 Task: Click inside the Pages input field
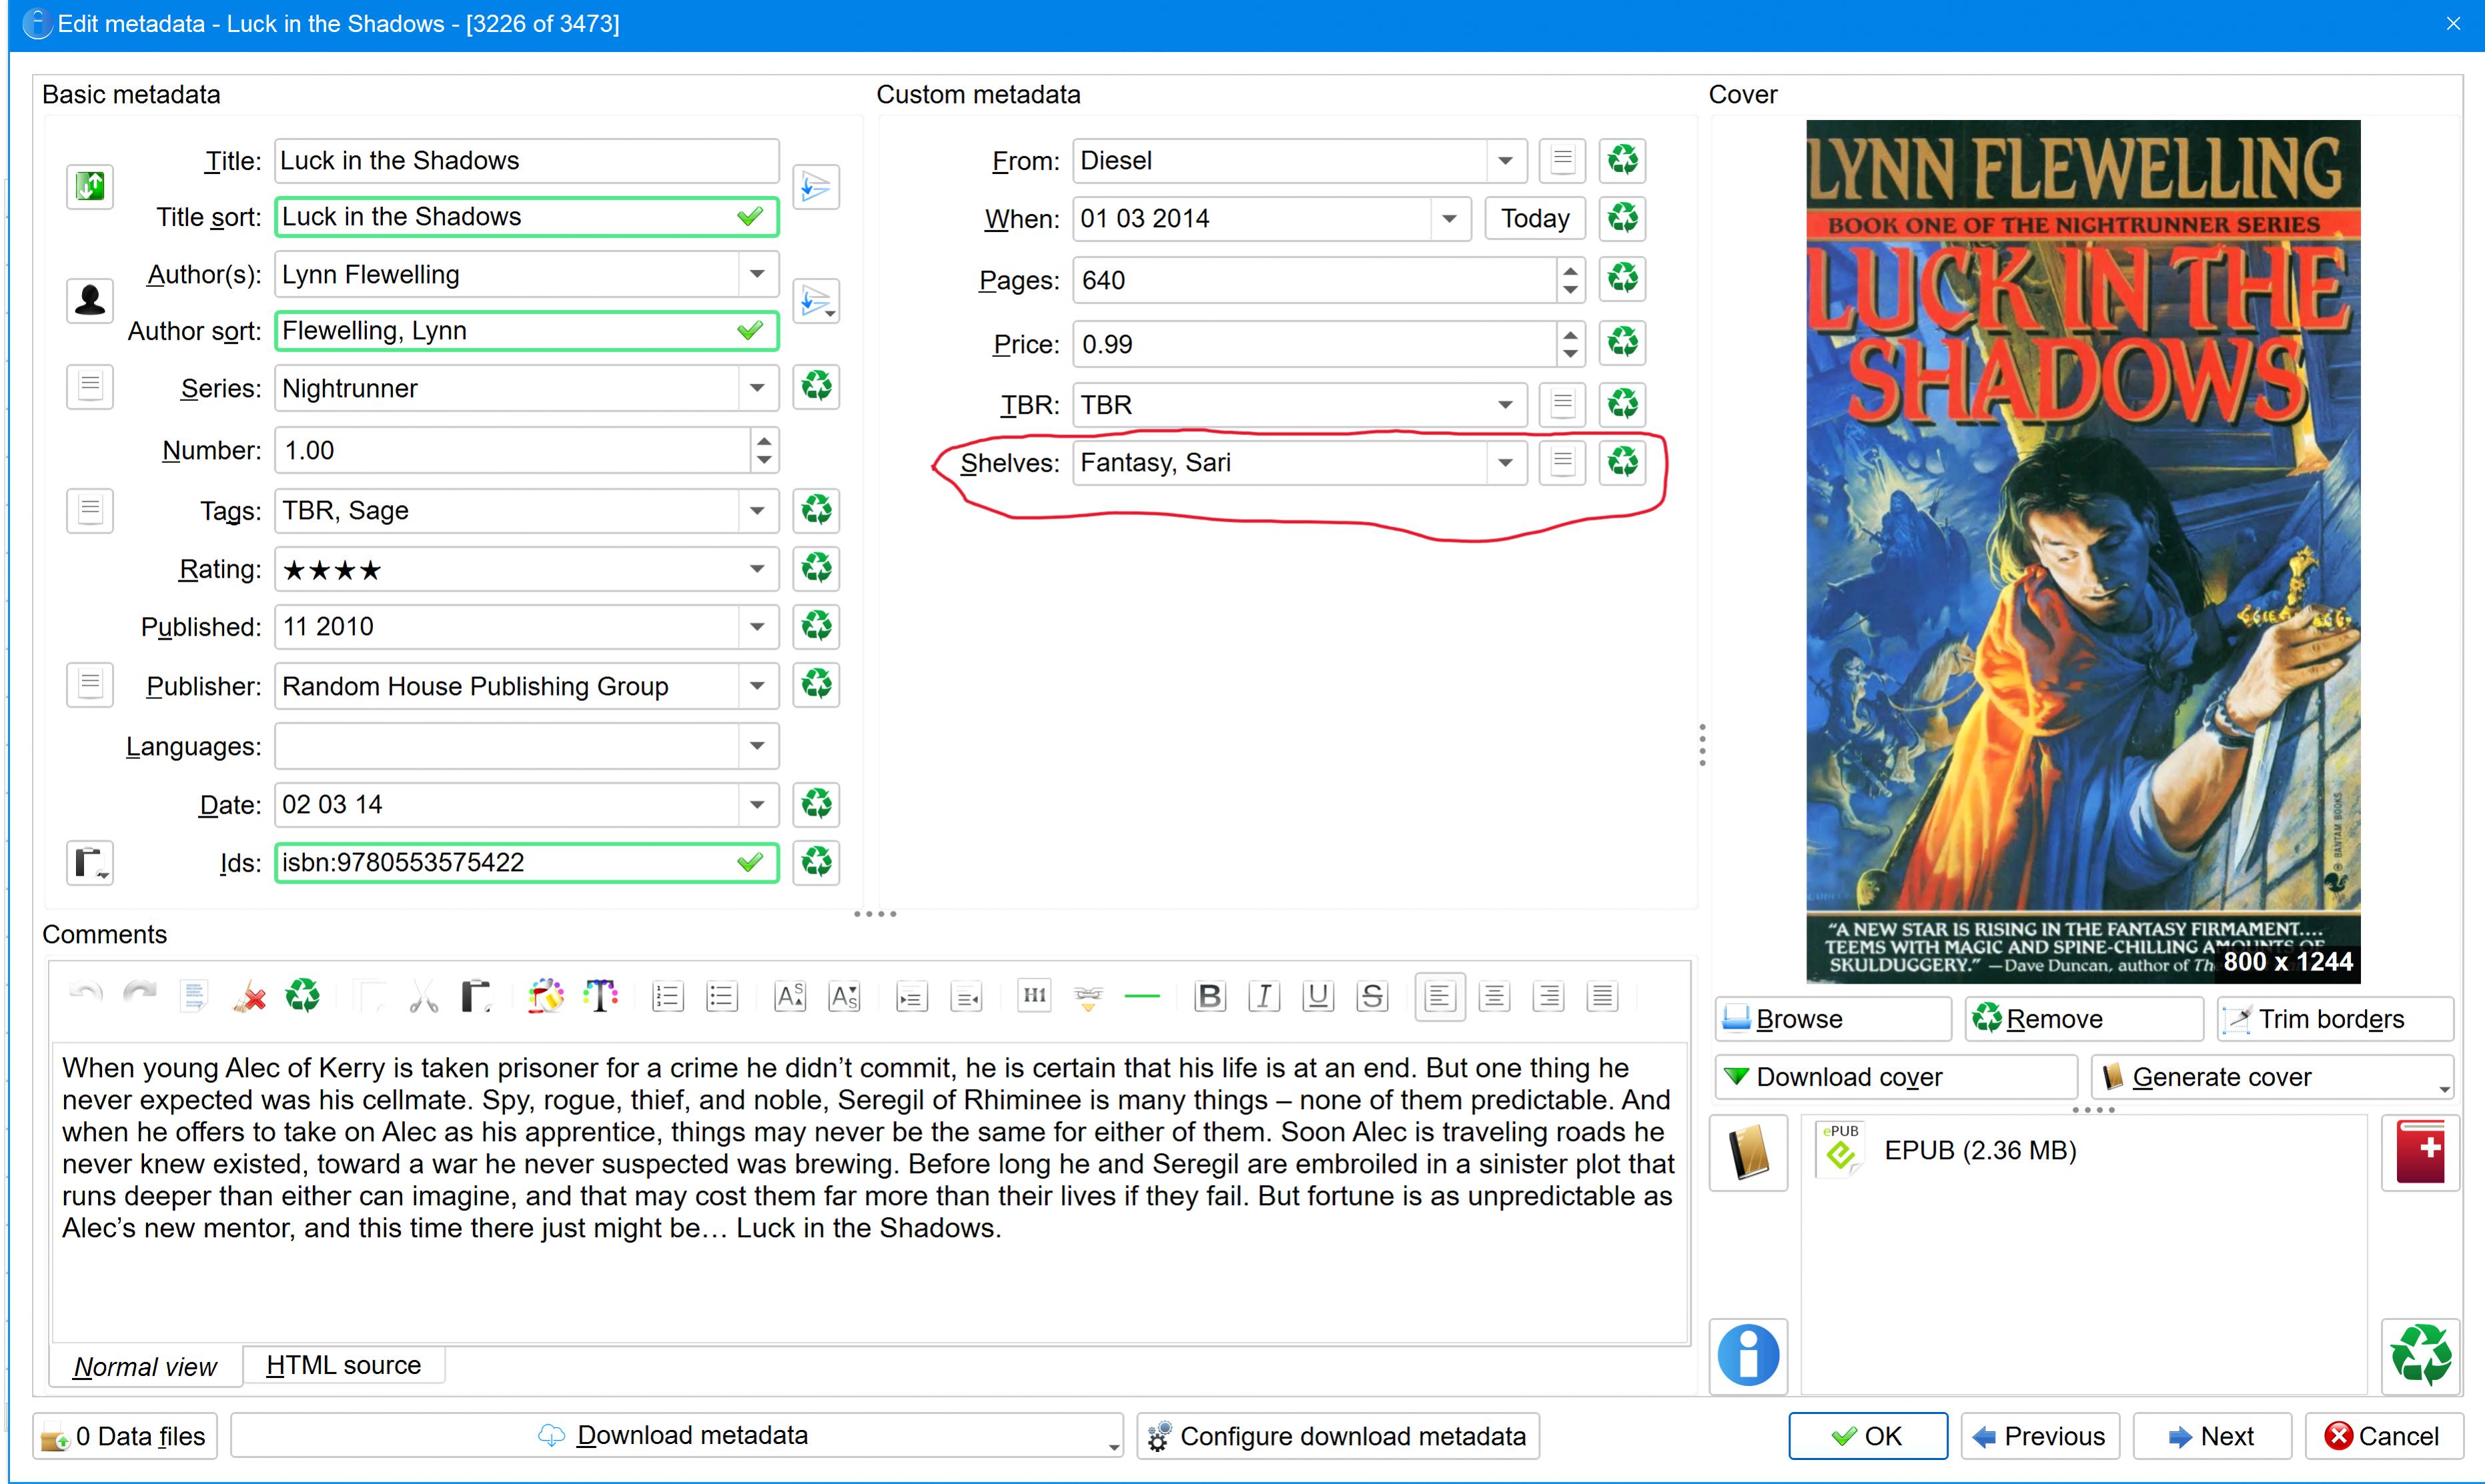point(1312,281)
